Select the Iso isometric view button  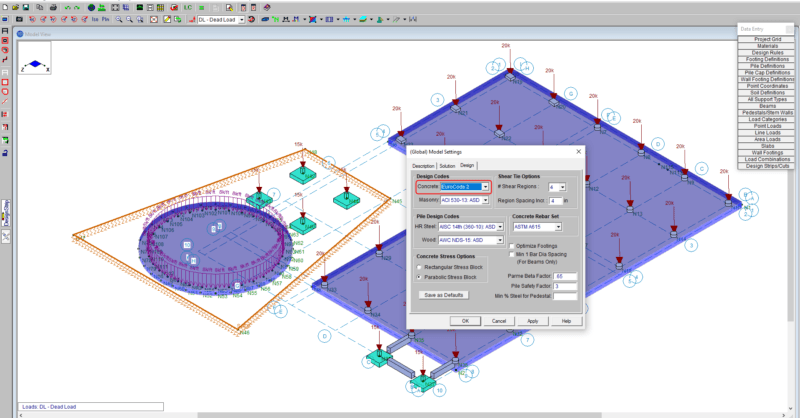click(94, 18)
